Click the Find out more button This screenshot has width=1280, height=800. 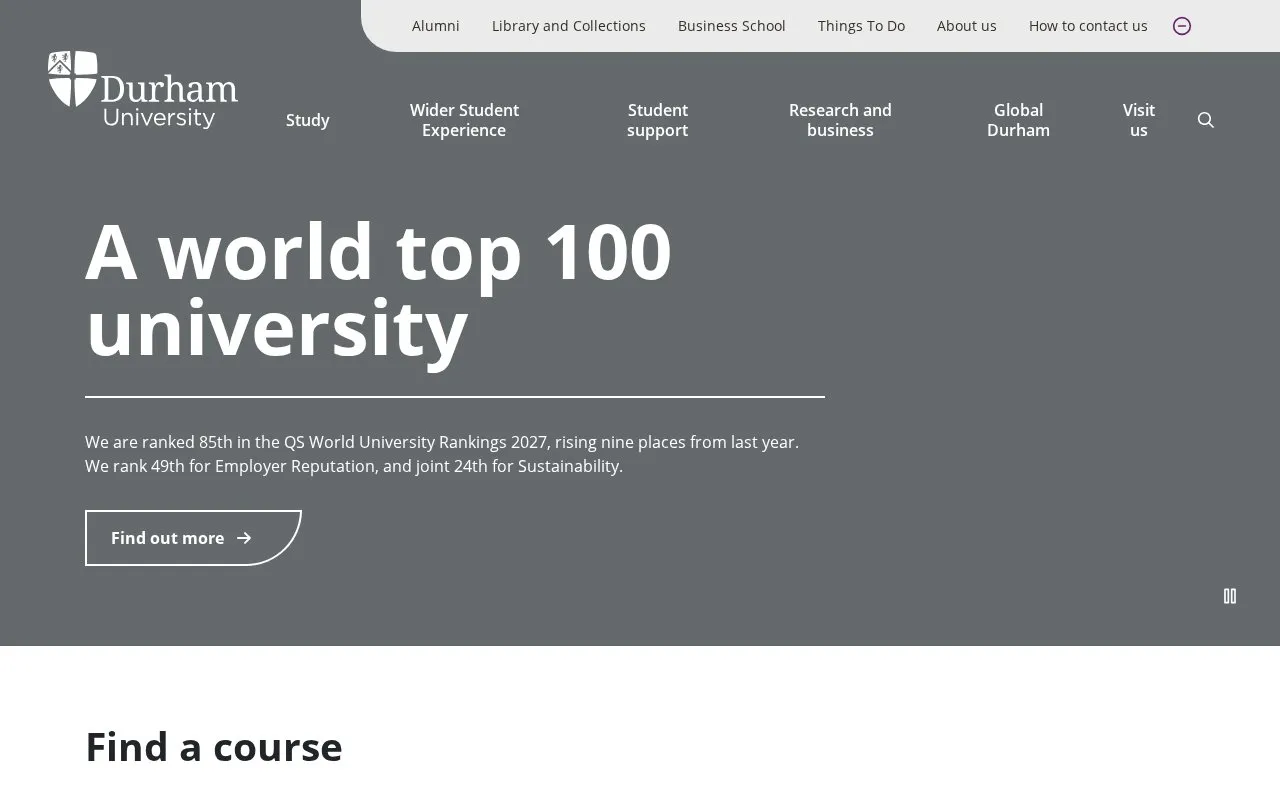tap(193, 538)
